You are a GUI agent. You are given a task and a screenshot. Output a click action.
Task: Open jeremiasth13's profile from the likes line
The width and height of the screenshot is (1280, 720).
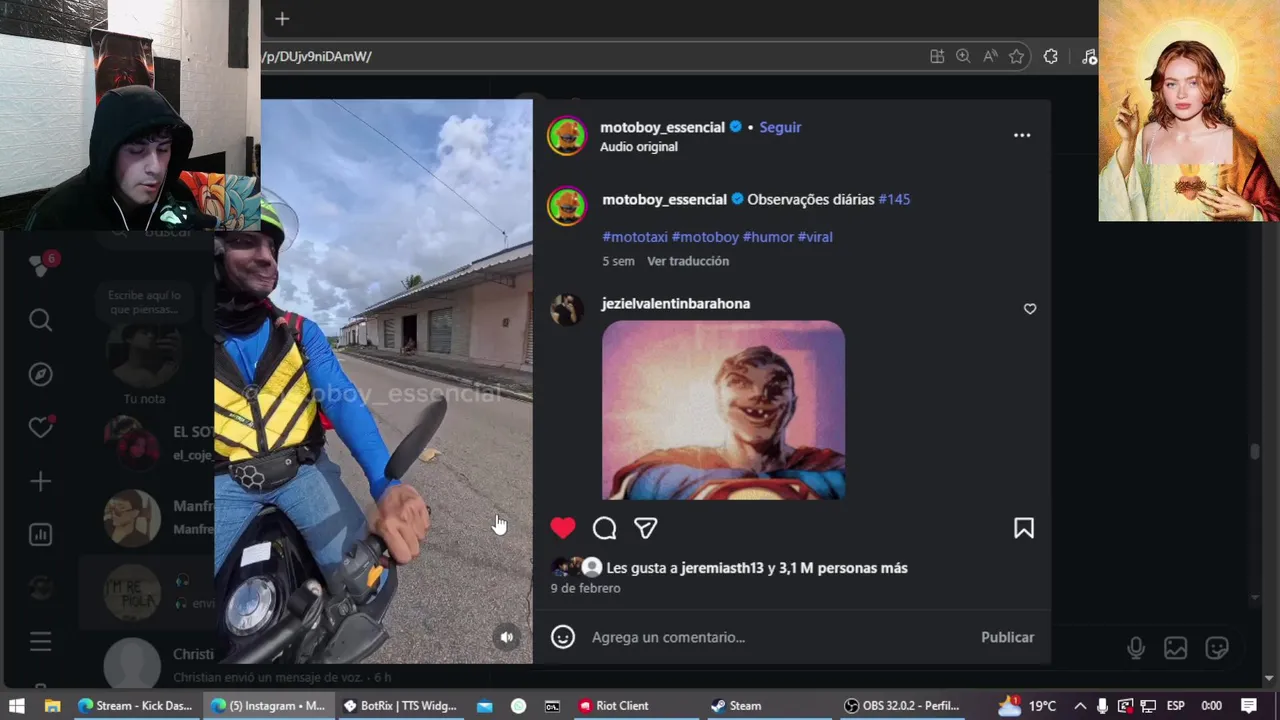coord(722,568)
